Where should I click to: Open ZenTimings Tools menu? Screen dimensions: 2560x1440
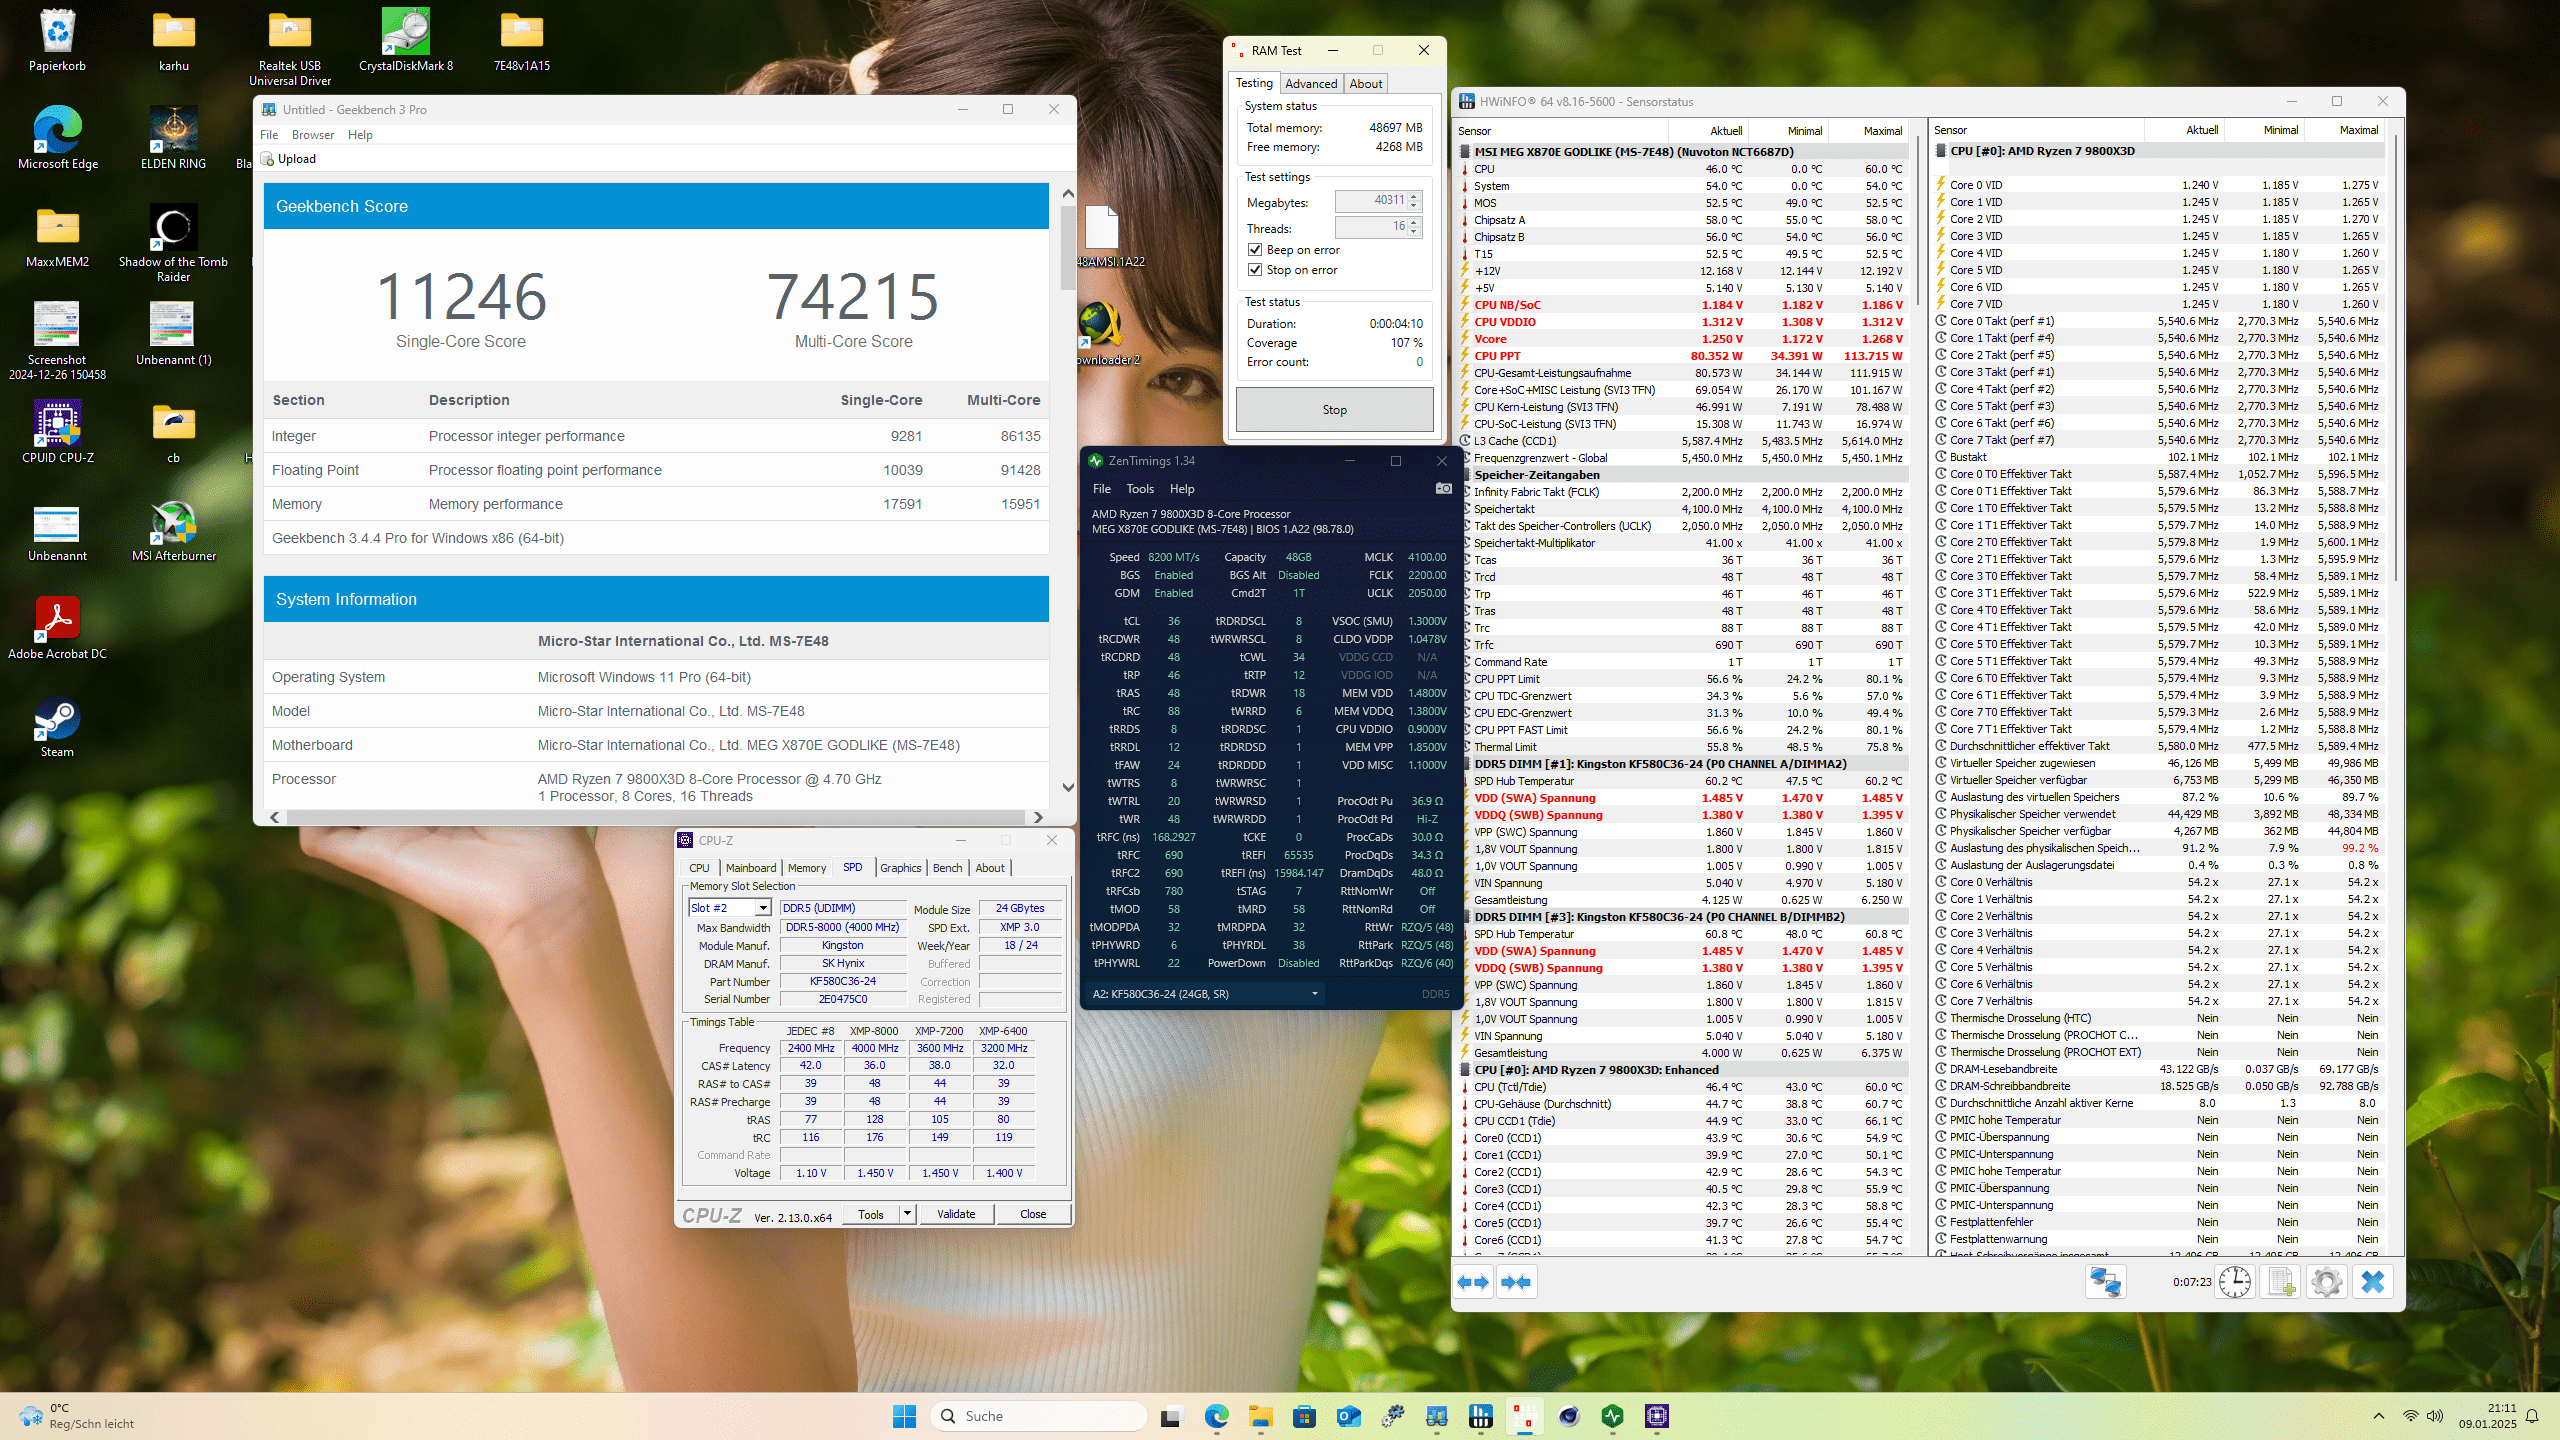(1140, 489)
